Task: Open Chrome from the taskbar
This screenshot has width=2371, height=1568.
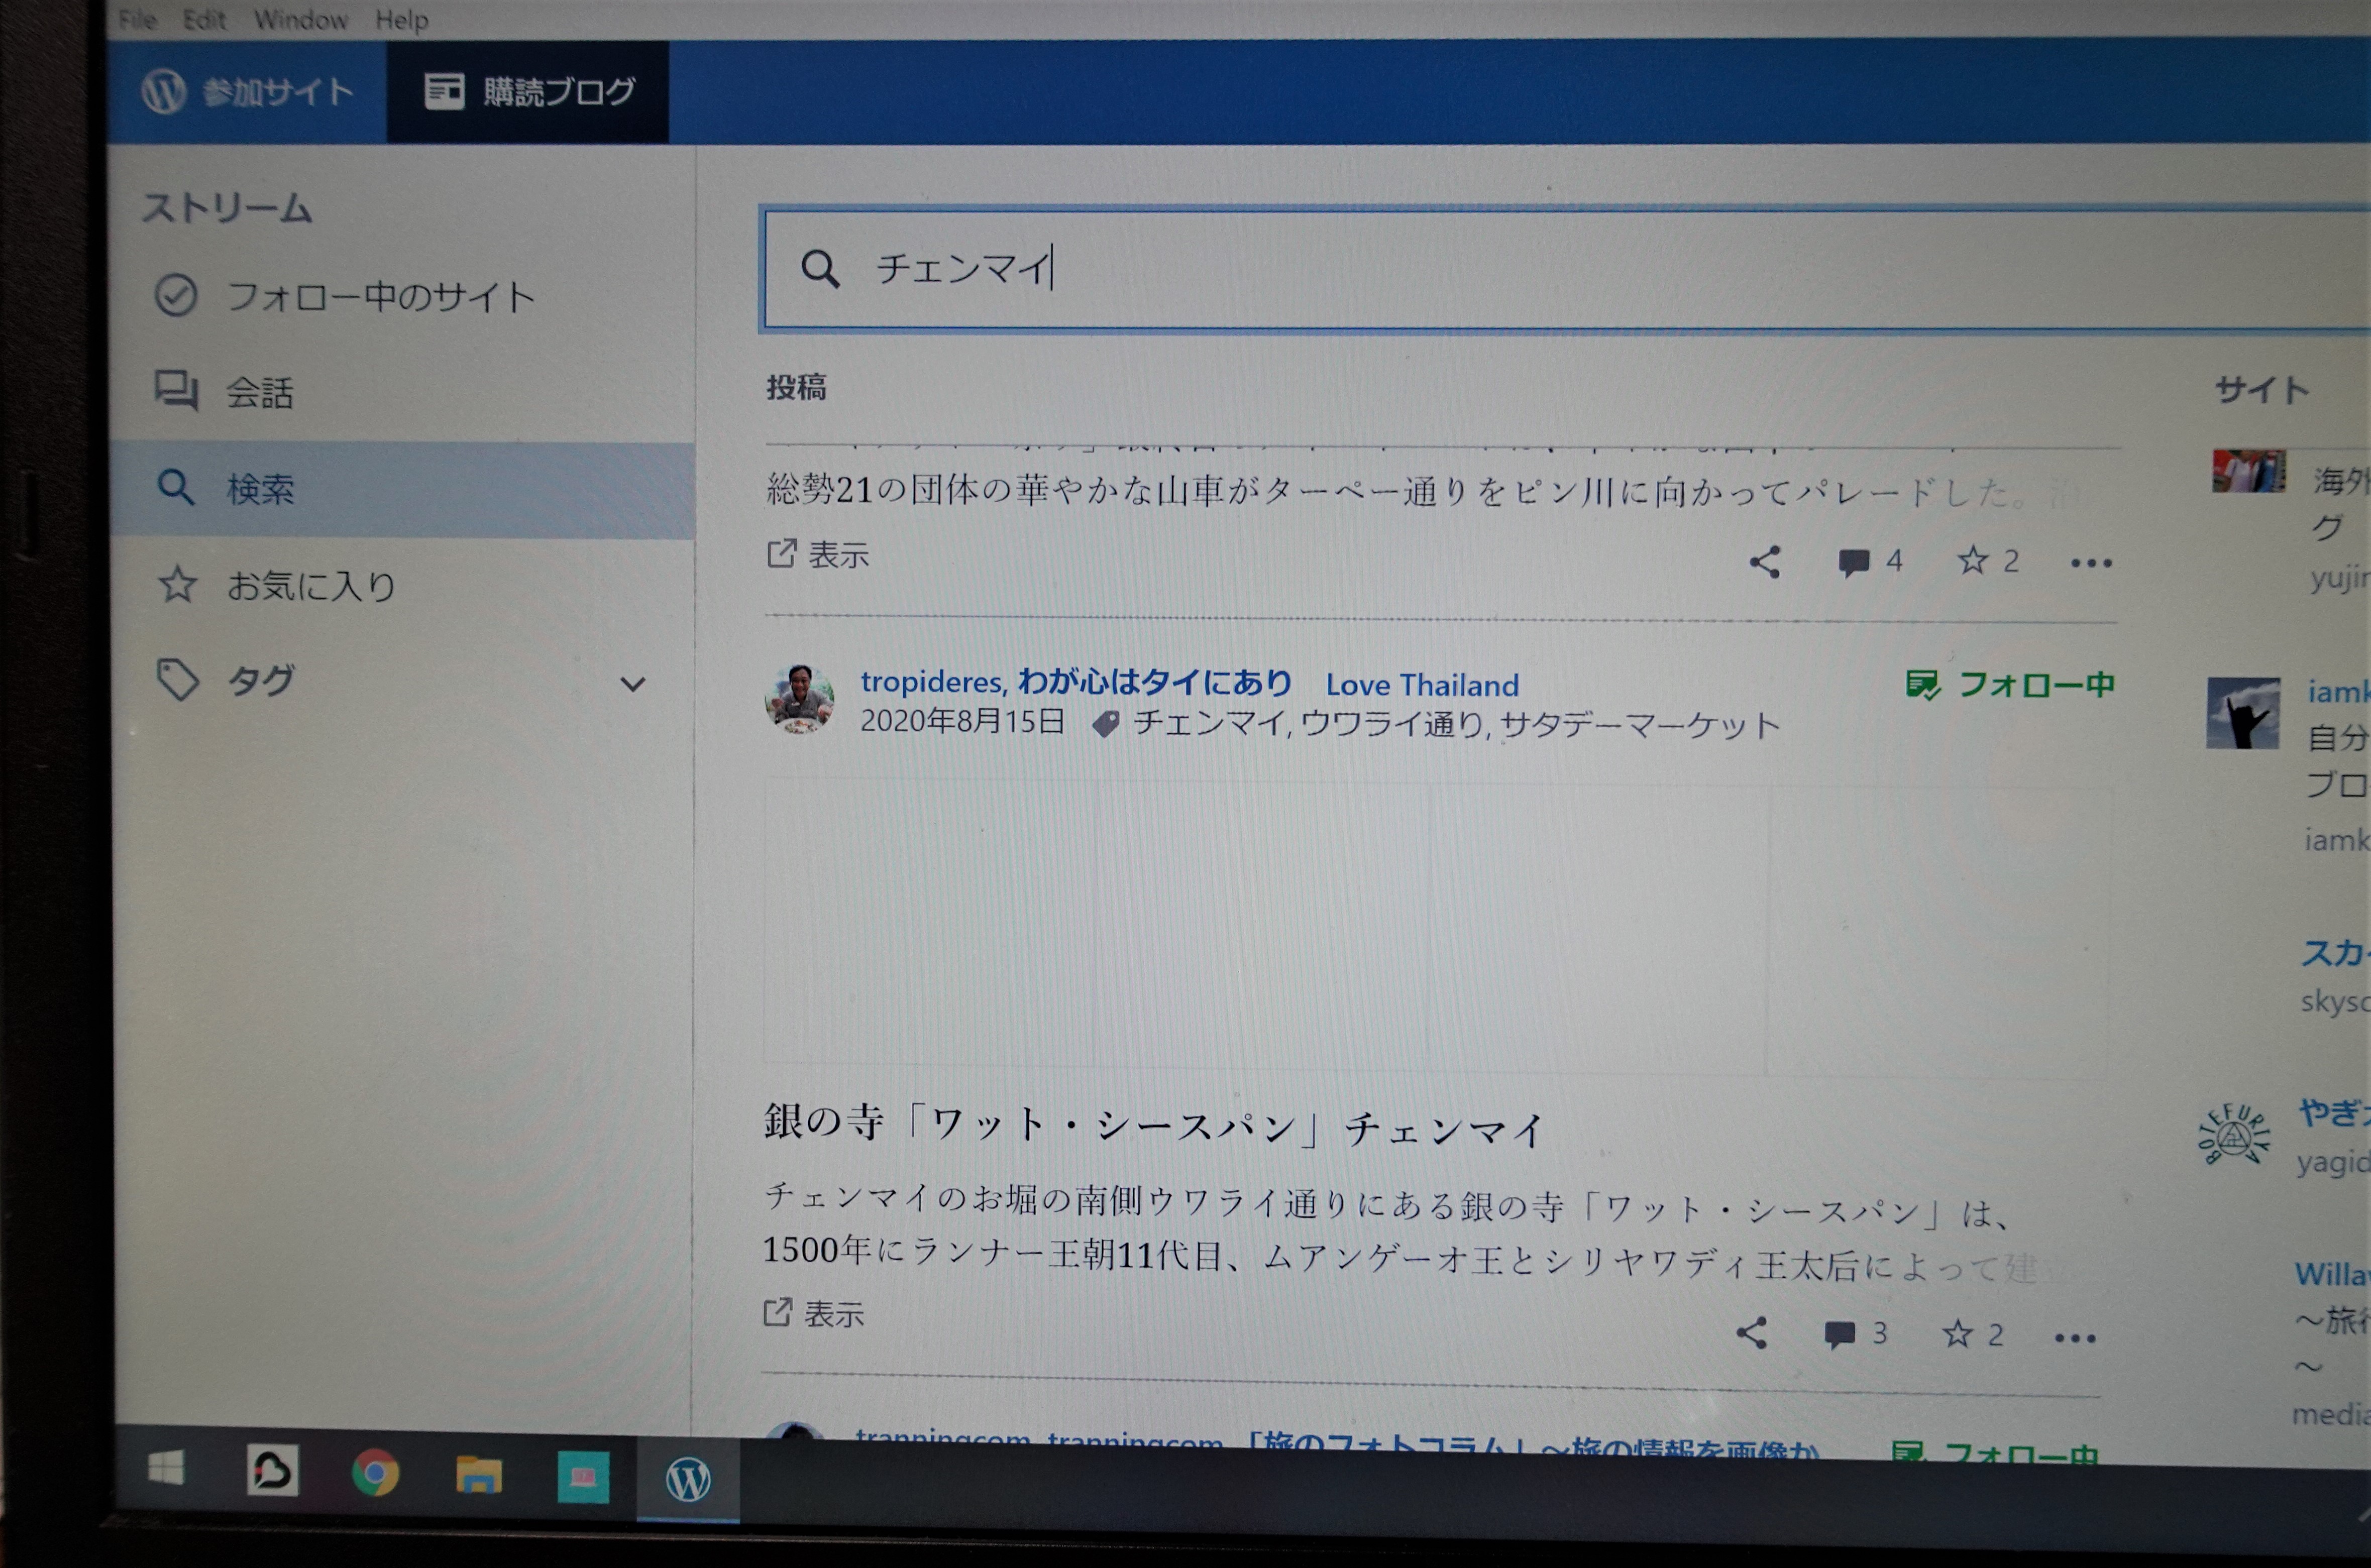Action: click(x=376, y=1473)
